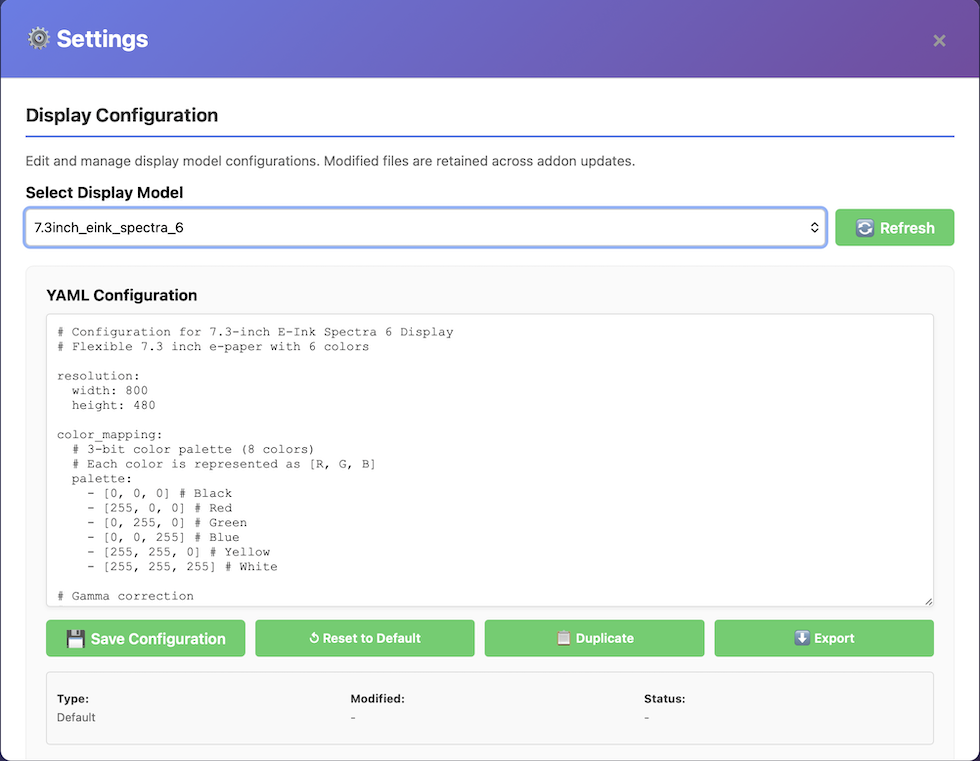Click the reset arrow icon on Reset to Default

(314, 638)
